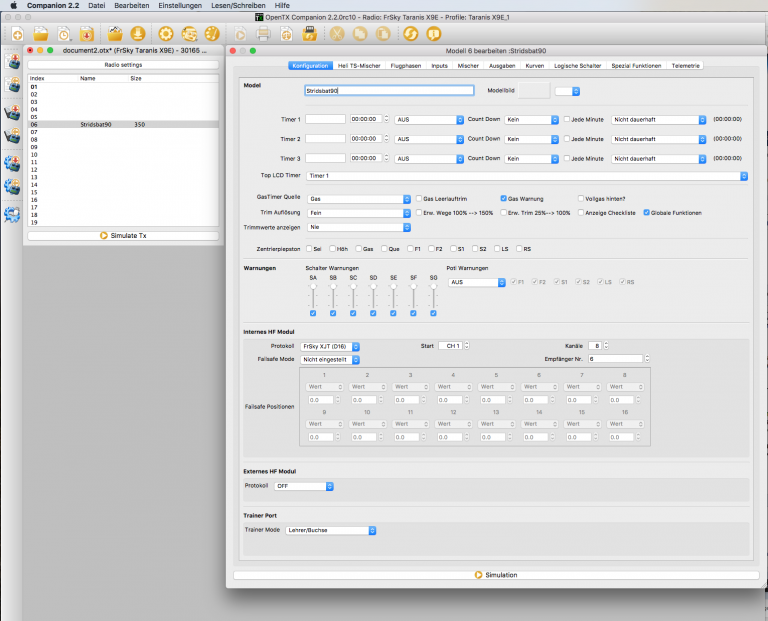
Task: Click the orange gear settings toolbar icon
Action: click(166, 34)
